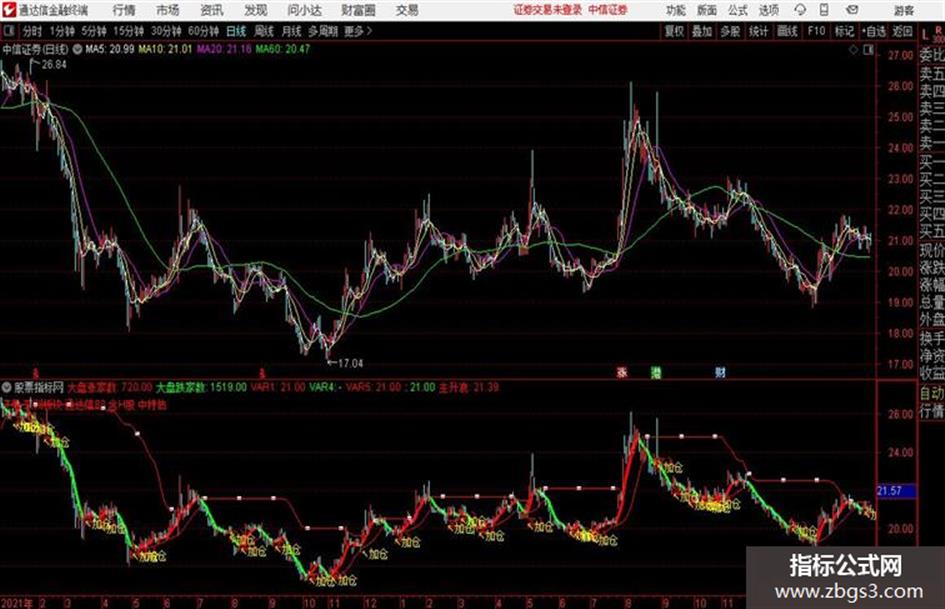Open the 发现 menu
Screen dimensions: 945x609
256,10
